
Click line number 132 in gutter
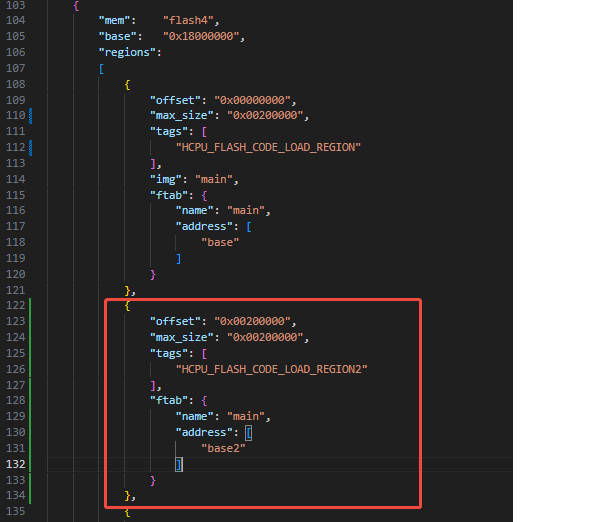click(x=15, y=464)
